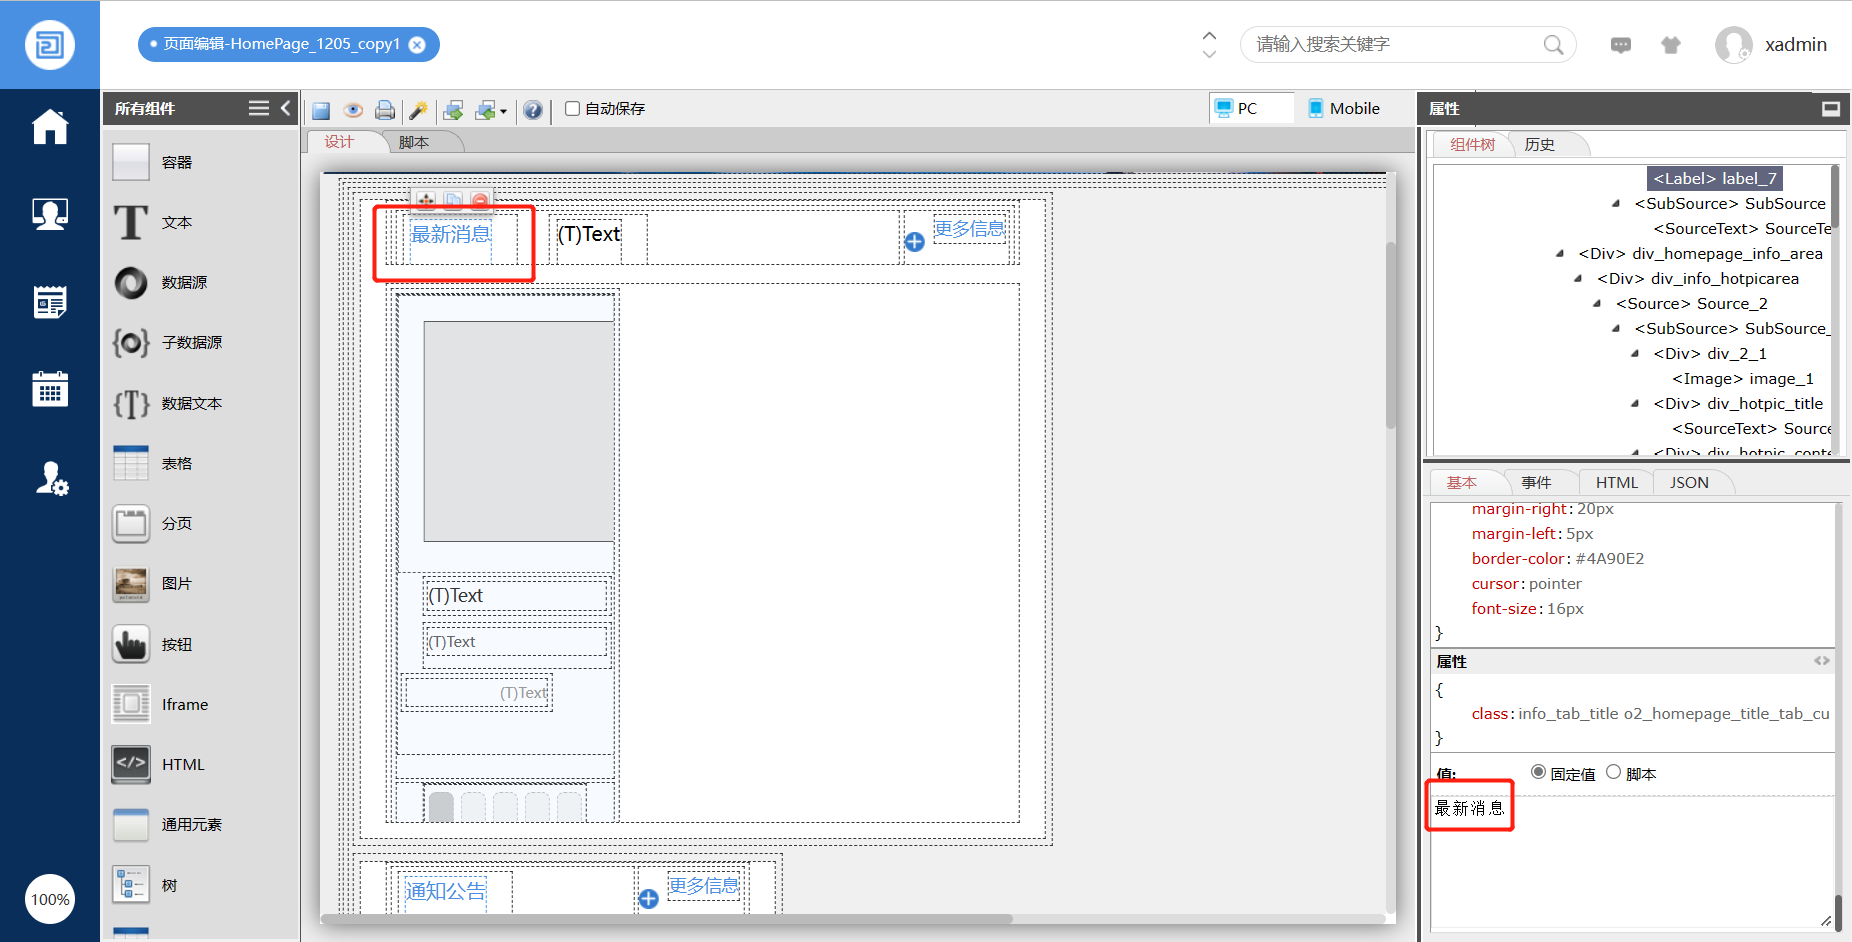Select the 脚本 radio button for value
This screenshot has height=942, width=1852.
[x=1614, y=772]
